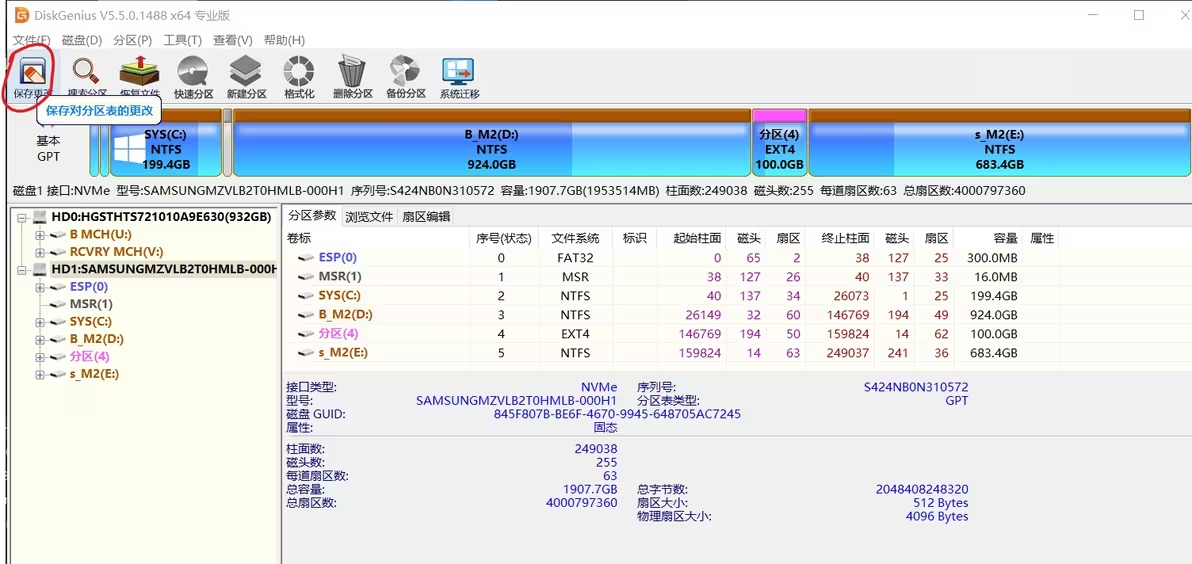The height and width of the screenshot is (564, 1192).
Task: Click the 4096 Bytes physical sector value
Action: (937, 517)
